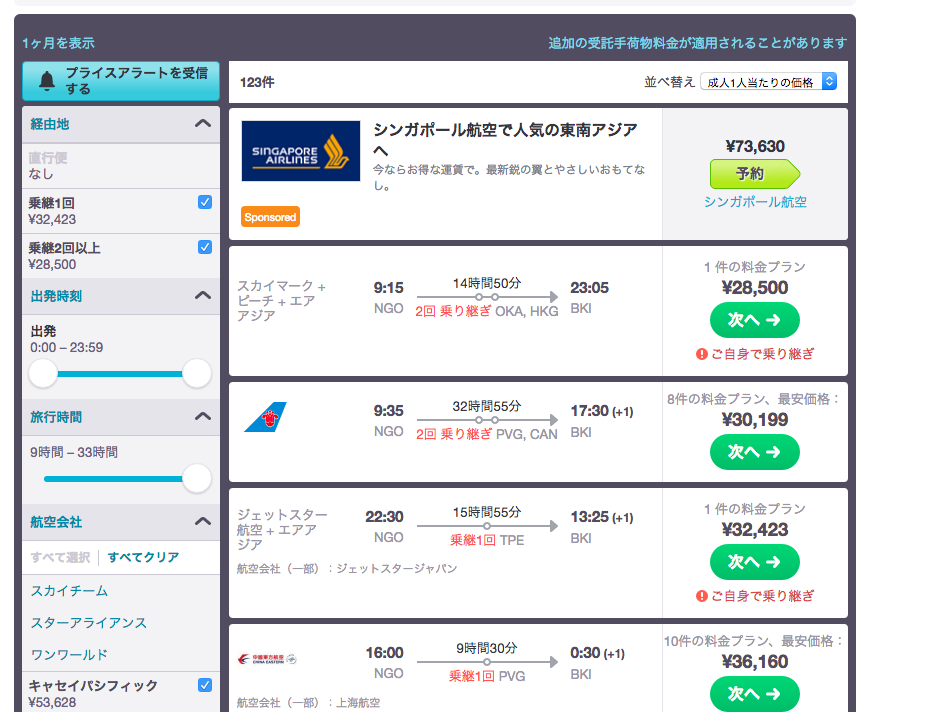Toggle the 乗継1回 checkbox
The image size is (936, 712).
click(205, 202)
